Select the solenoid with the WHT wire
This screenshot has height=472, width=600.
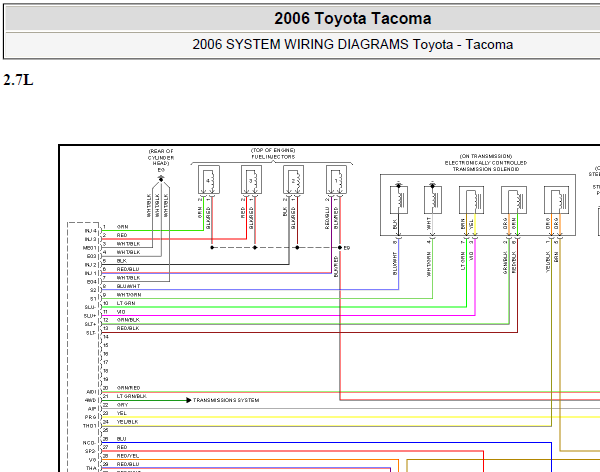tap(433, 200)
